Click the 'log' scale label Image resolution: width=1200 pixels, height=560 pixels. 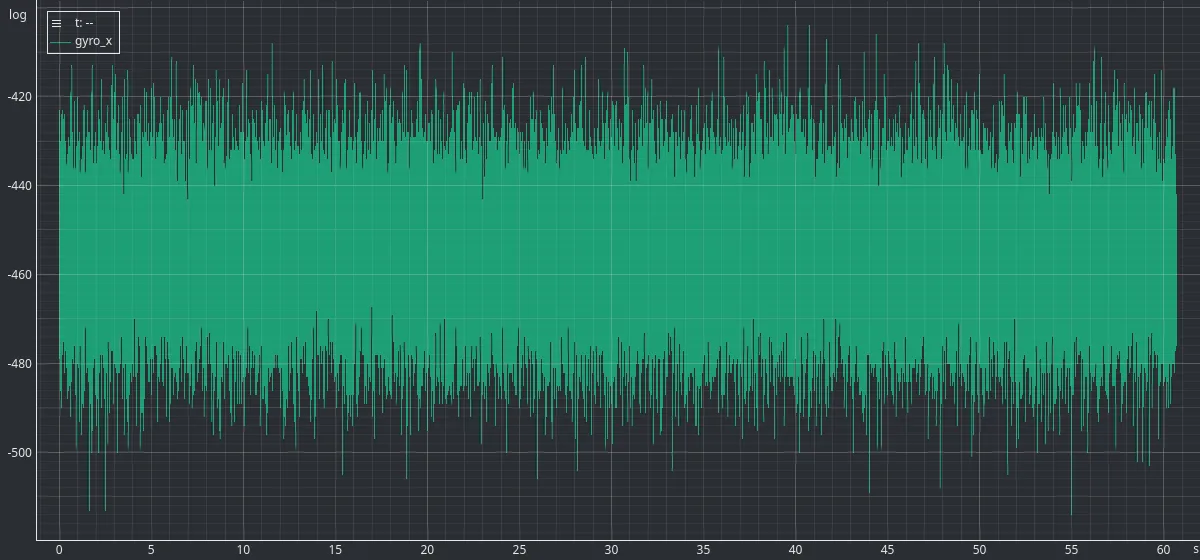click(x=18, y=15)
